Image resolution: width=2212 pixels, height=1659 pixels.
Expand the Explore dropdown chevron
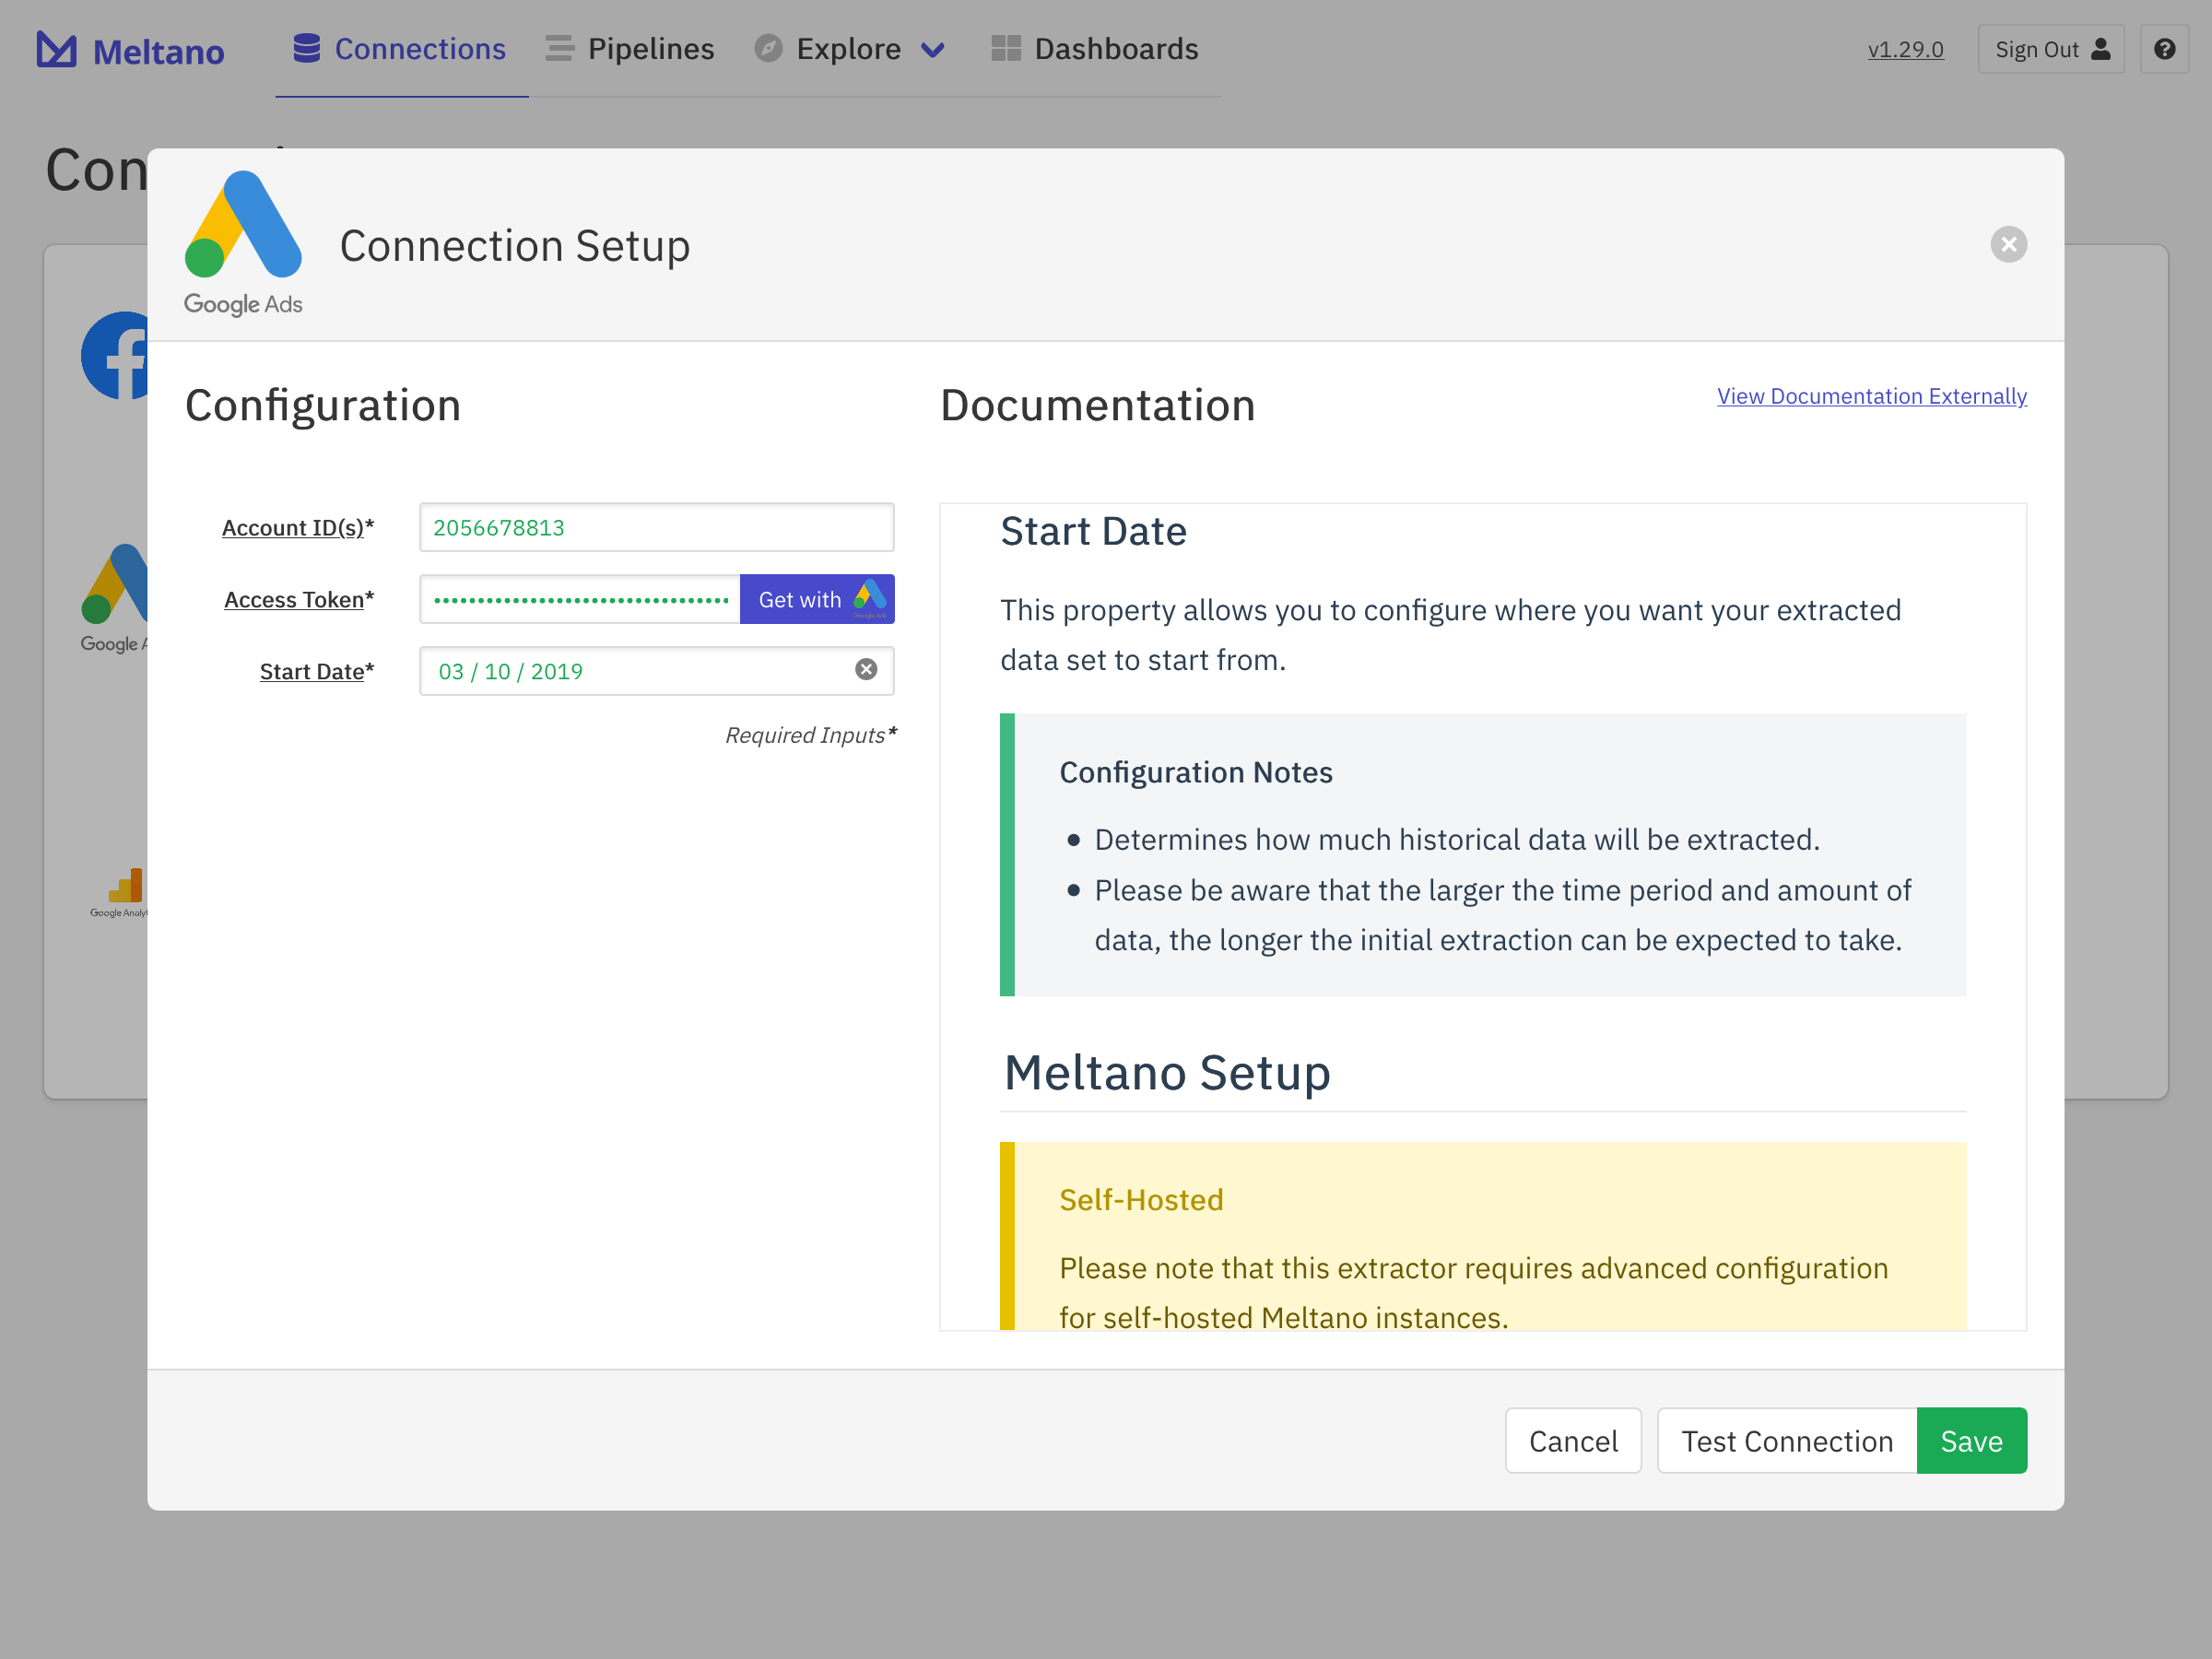tap(932, 50)
